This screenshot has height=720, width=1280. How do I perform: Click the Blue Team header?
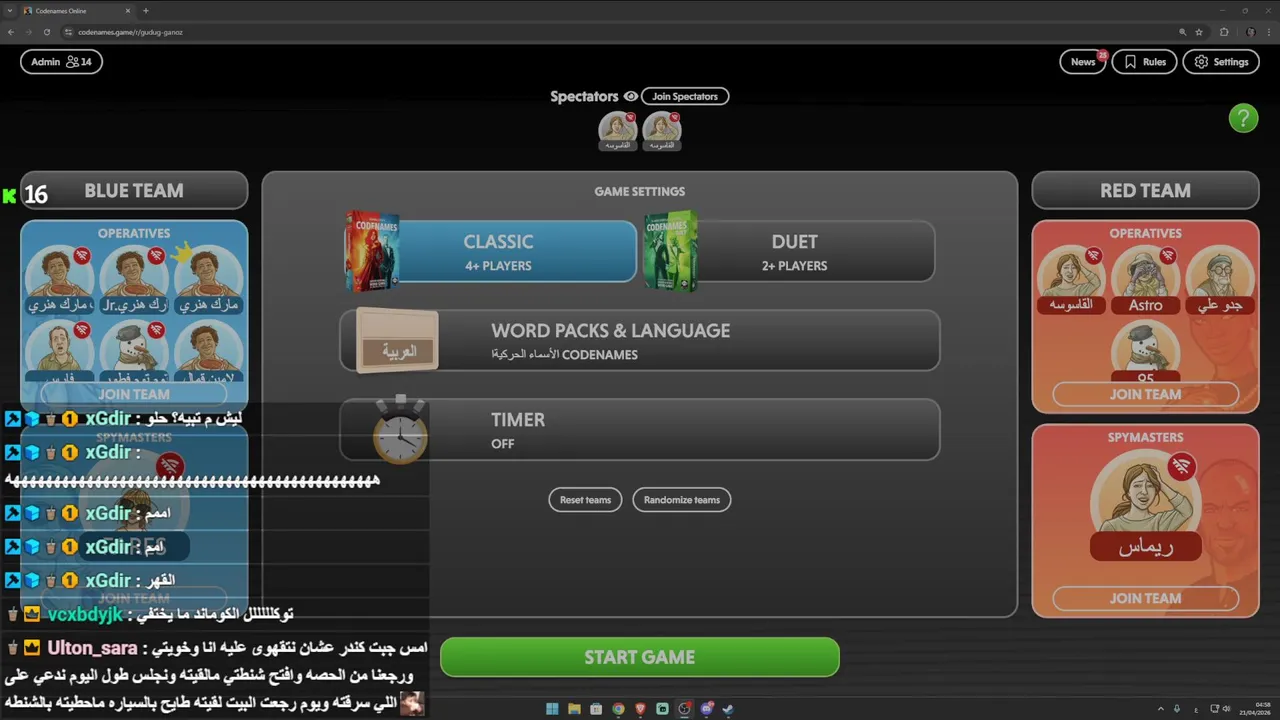pos(134,190)
